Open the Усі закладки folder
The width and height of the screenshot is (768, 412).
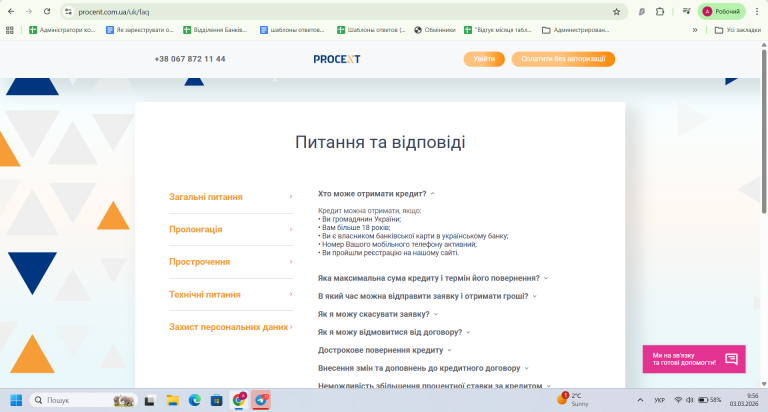coord(738,30)
